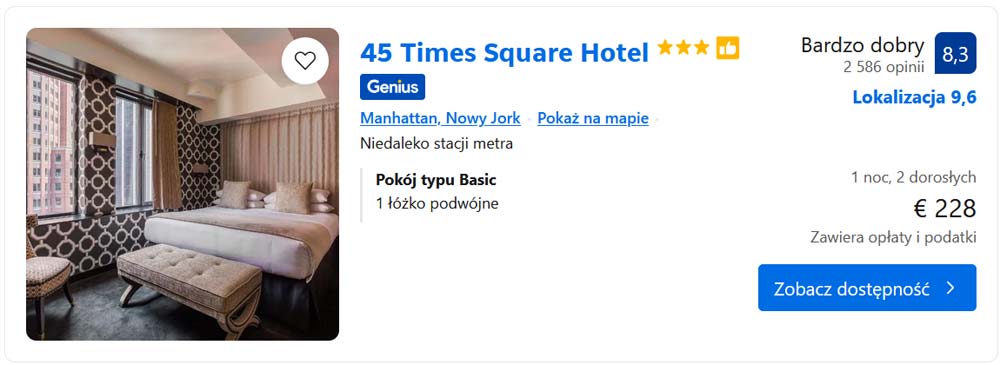The width and height of the screenshot is (1000, 365).
Task: Click the Bardzo dobry rating label
Action: point(862,45)
